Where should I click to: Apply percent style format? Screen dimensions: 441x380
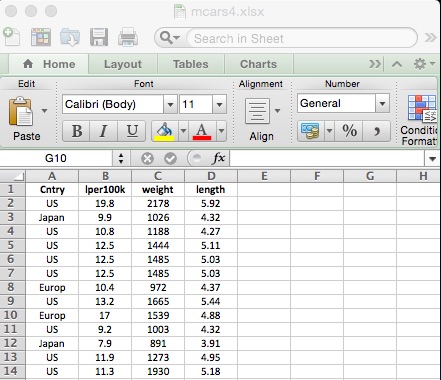[x=349, y=131]
